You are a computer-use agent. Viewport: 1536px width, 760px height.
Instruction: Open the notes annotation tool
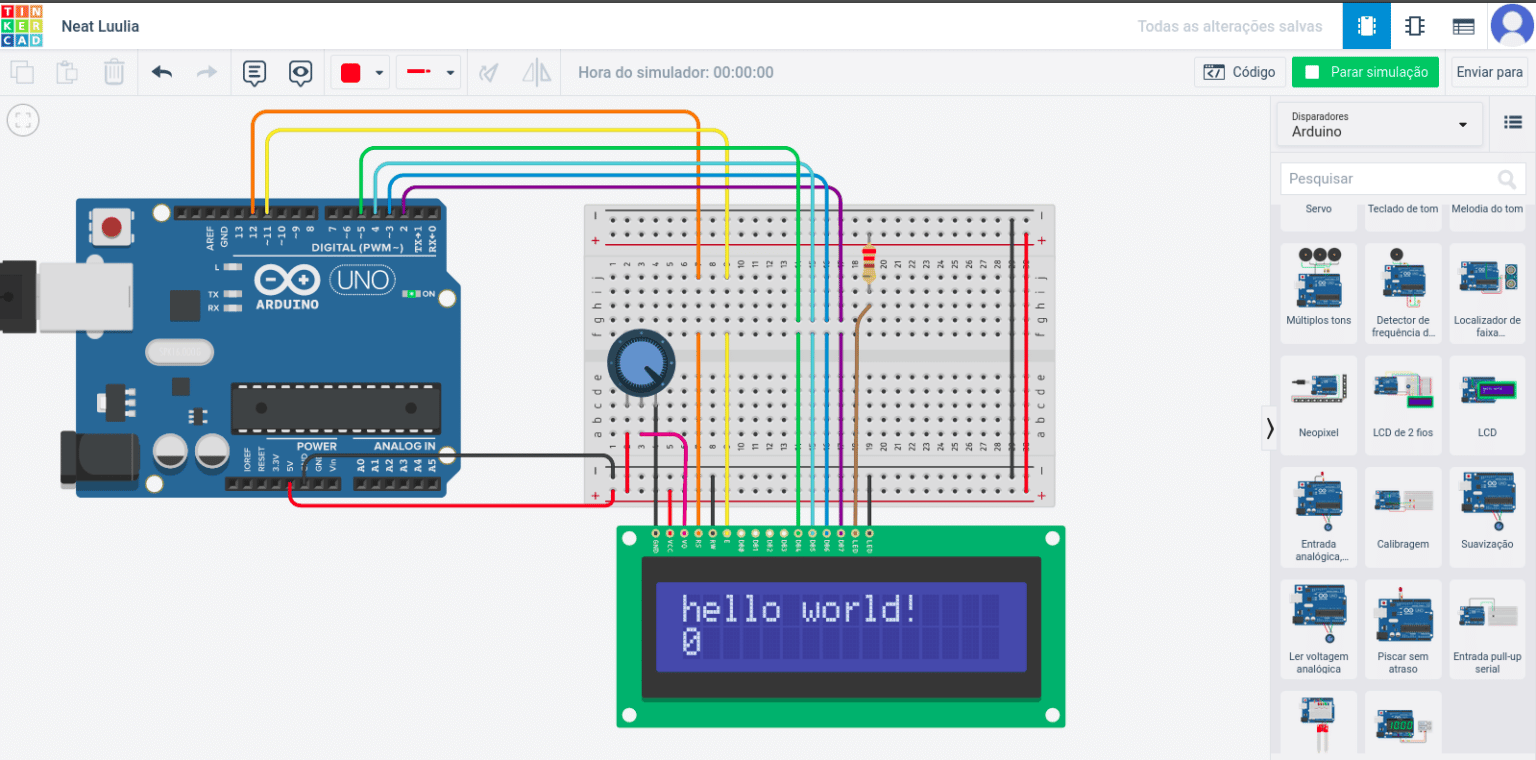tap(254, 72)
